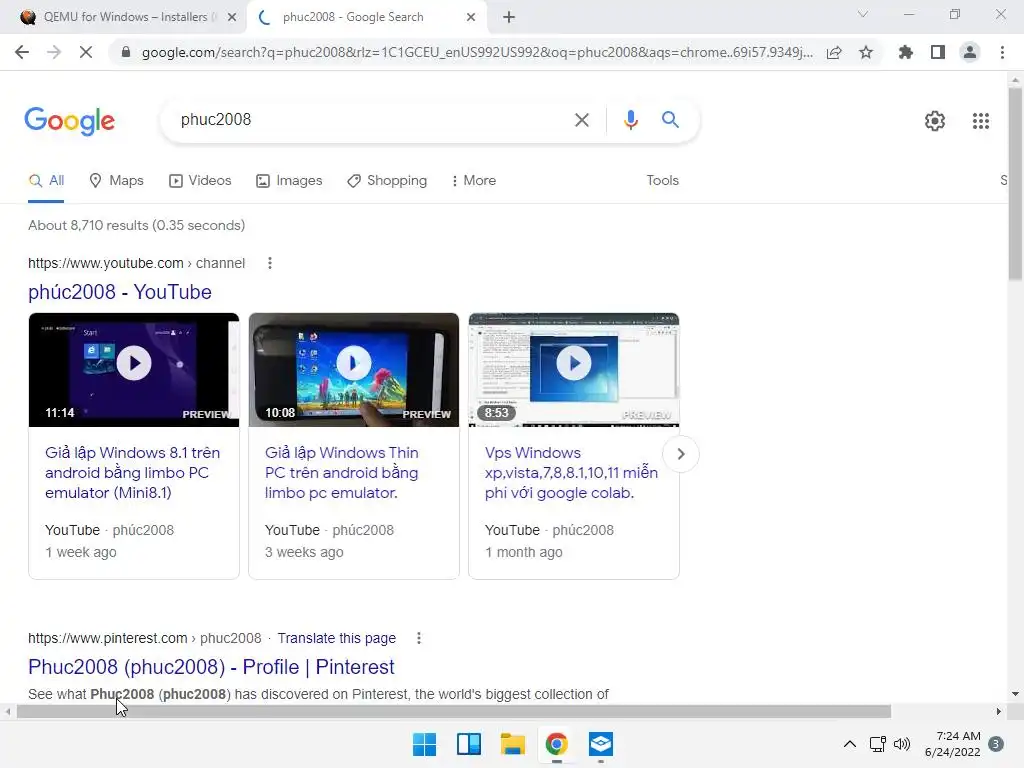Open tab search dropdown

click(x=863, y=14)
